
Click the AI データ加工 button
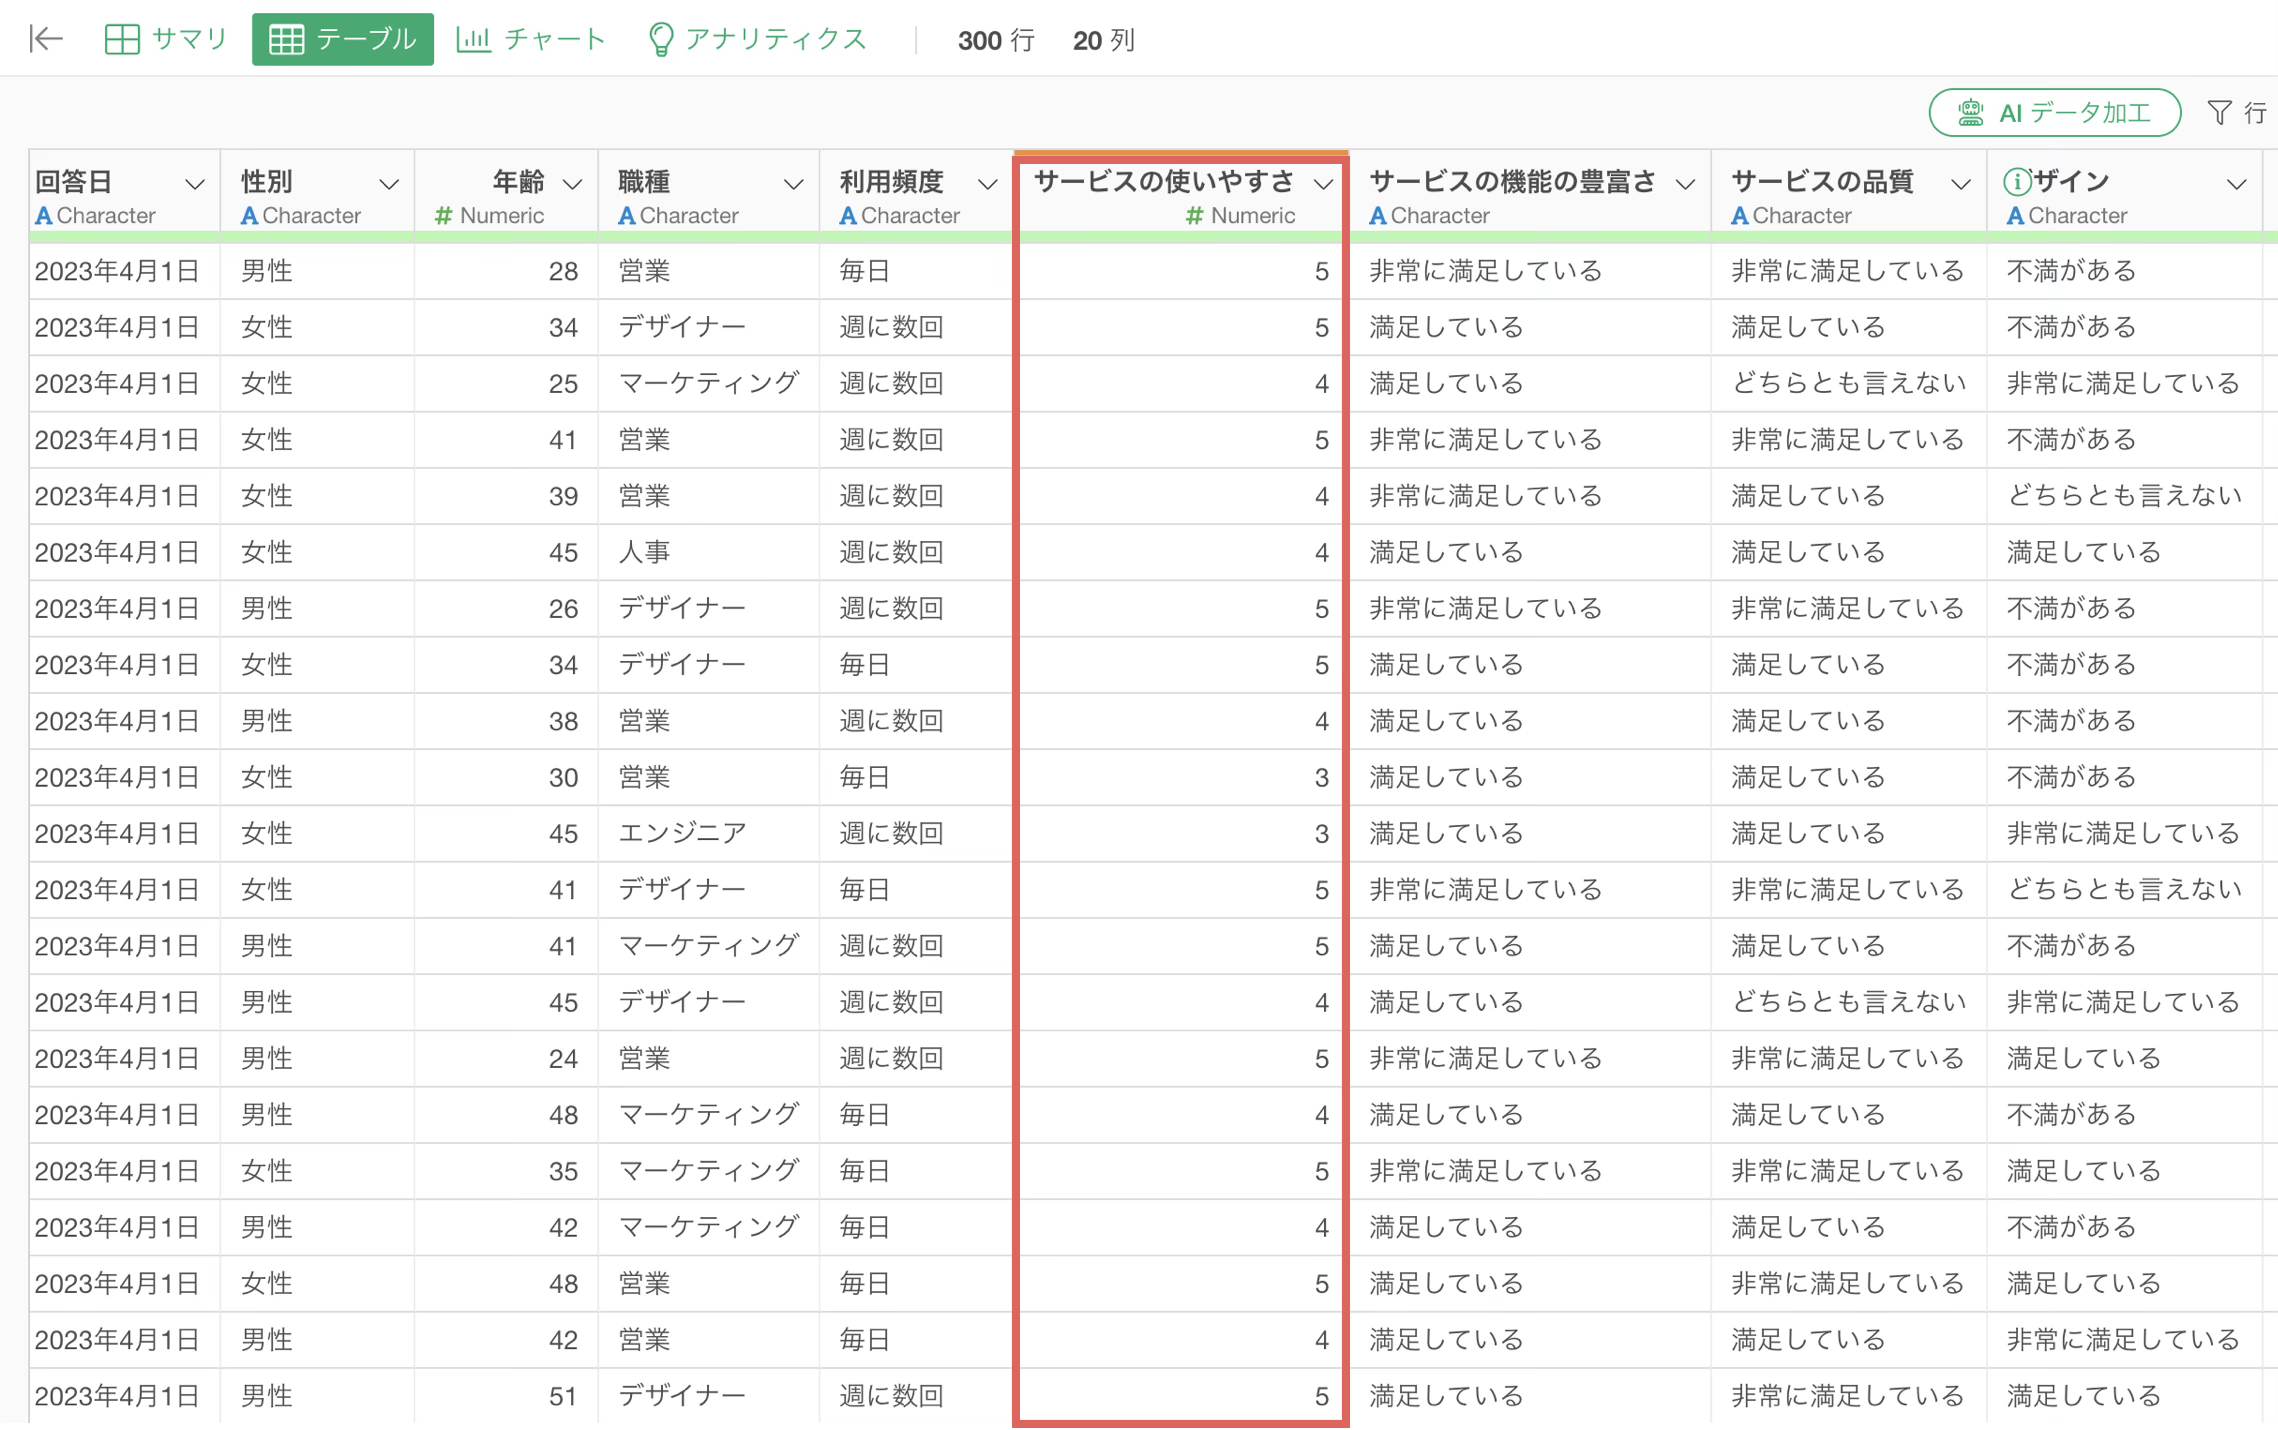[x=2055, y=112]
